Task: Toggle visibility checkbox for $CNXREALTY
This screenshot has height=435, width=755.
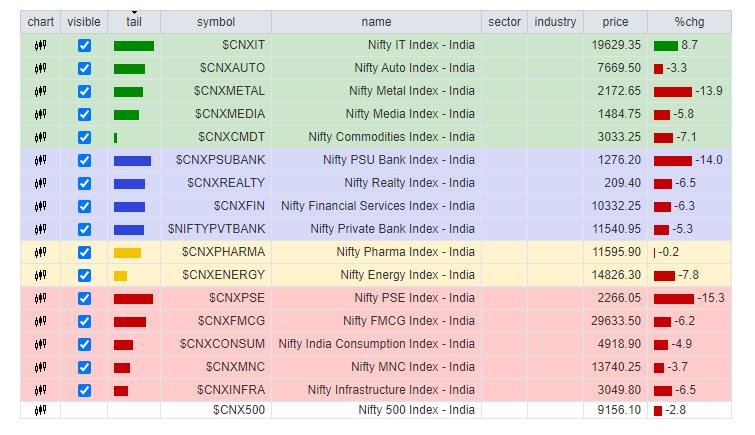Action: coord(84,184)
